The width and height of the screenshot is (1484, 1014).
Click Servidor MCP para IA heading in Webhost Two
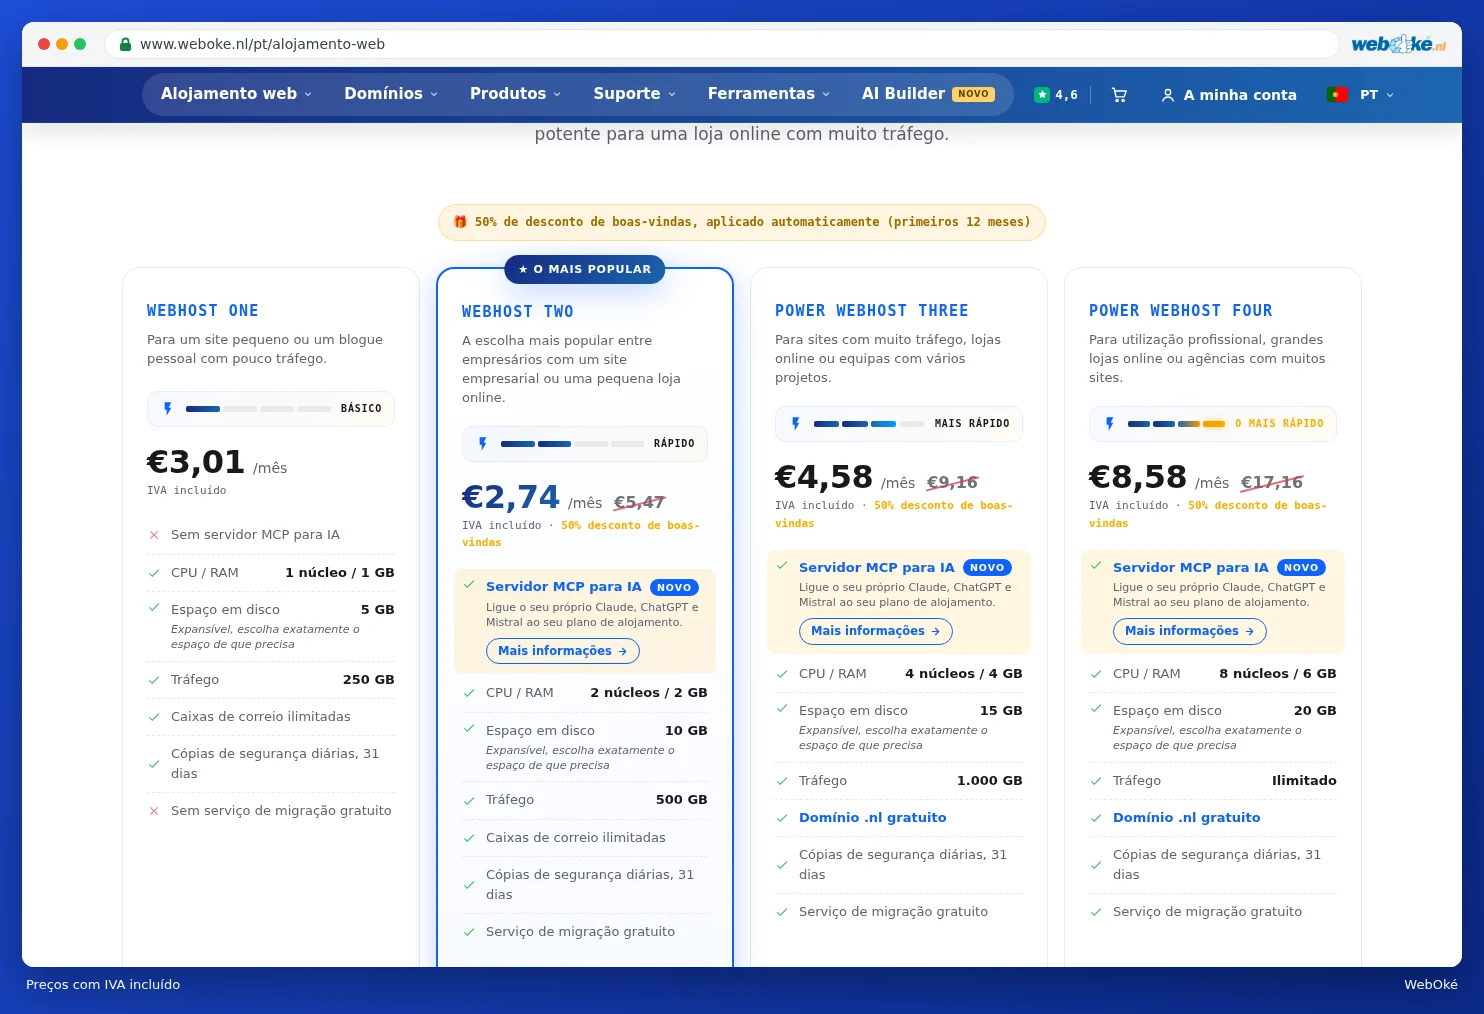(x=564, y=587)
